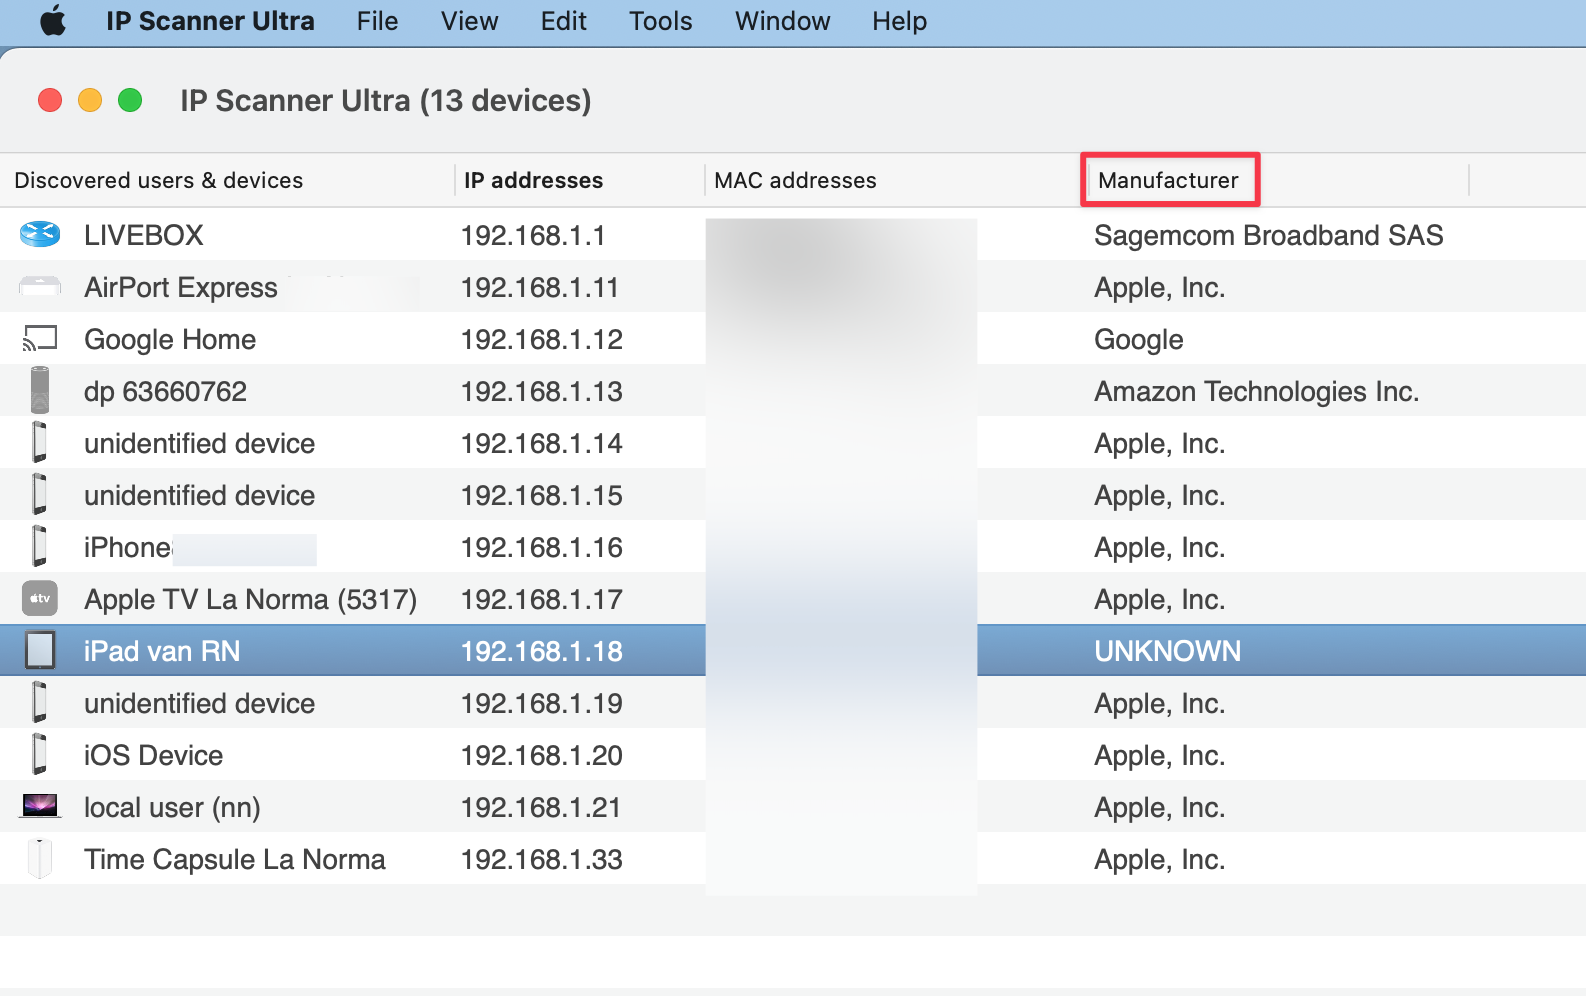Sort by MAC addresses column header
The height and width of the screenshot is (996, 1586).
tap(795, 180)
